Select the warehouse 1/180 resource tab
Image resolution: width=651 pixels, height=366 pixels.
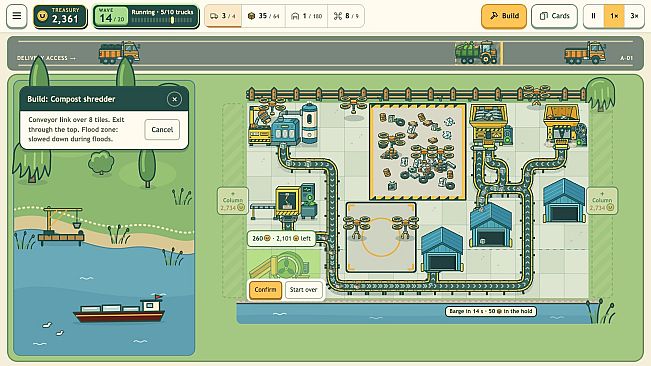click(x=306, y=16)
